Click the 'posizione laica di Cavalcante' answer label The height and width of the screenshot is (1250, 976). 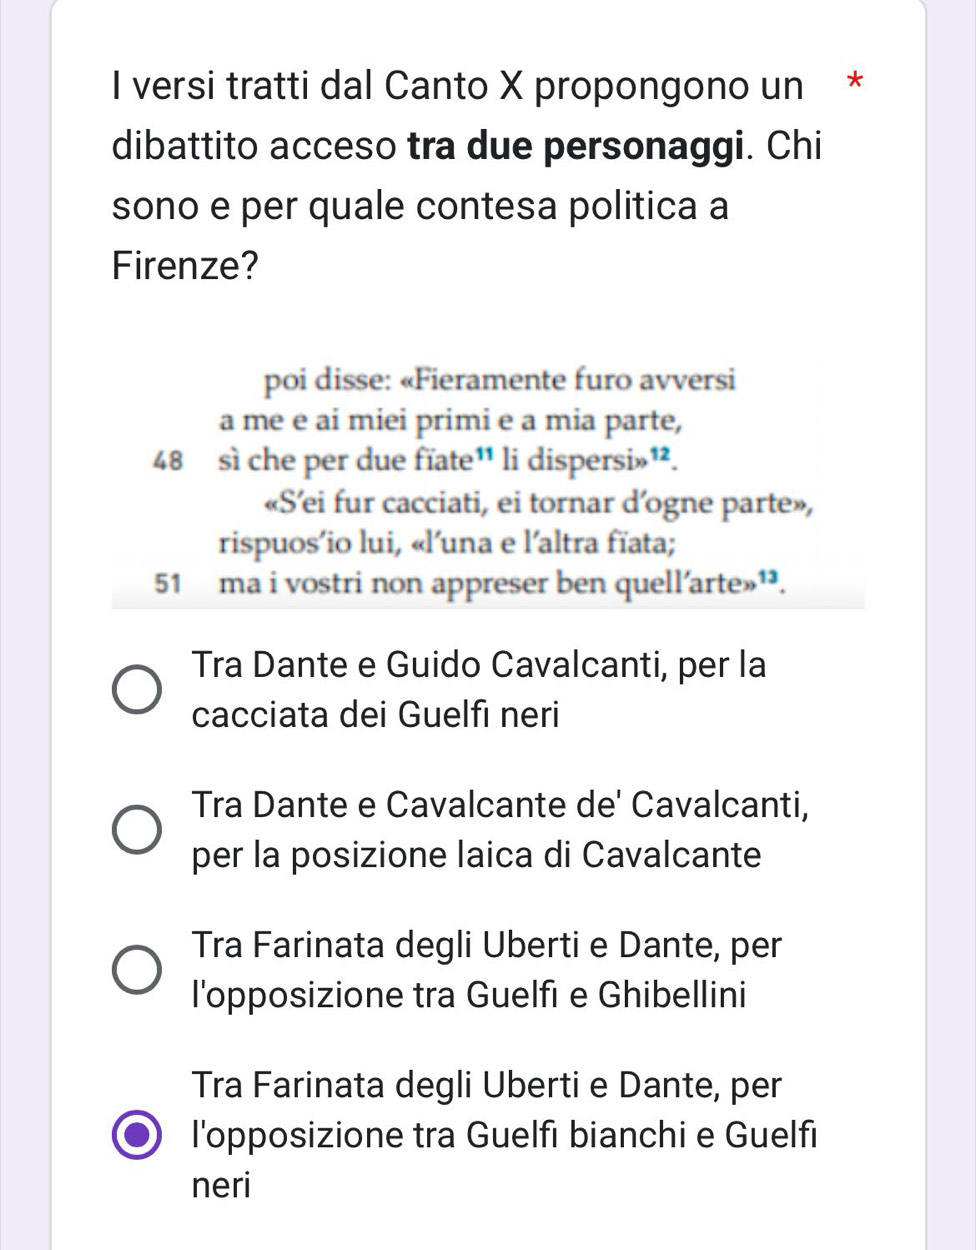(x=476, y=855)
